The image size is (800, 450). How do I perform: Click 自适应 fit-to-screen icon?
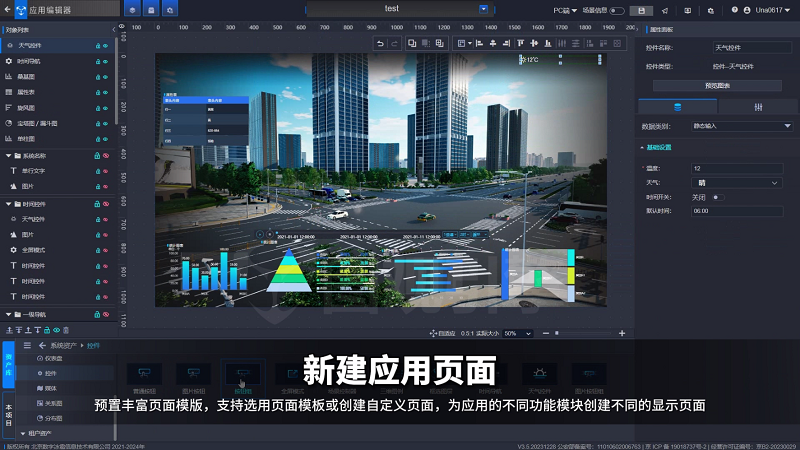(433, 333)
